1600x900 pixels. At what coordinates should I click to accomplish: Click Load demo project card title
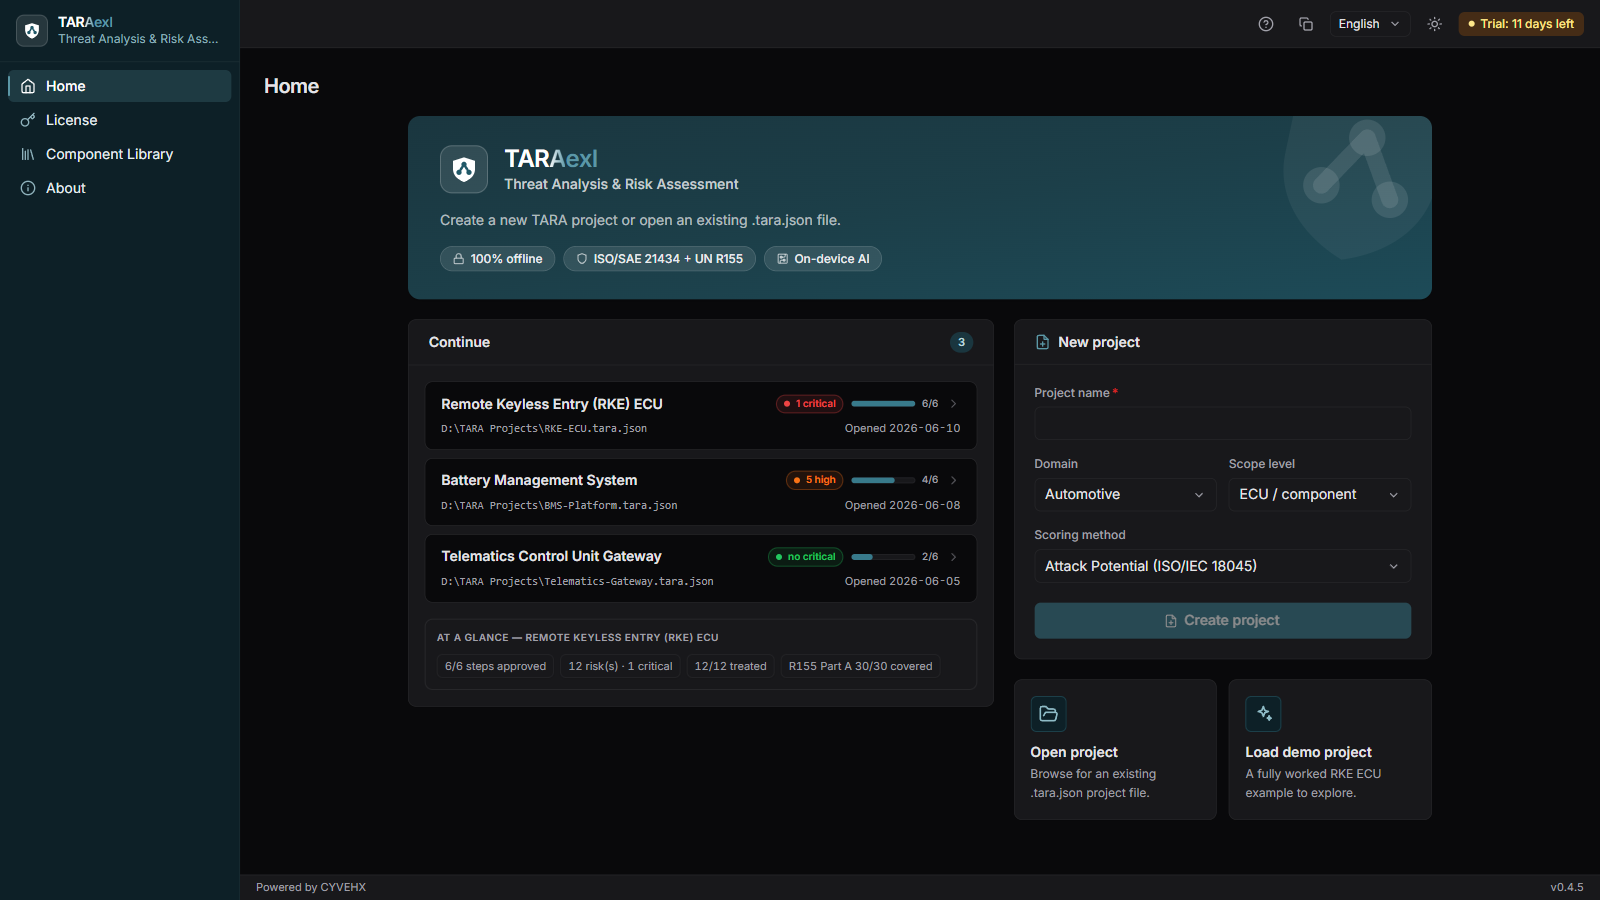[1308, 752]
